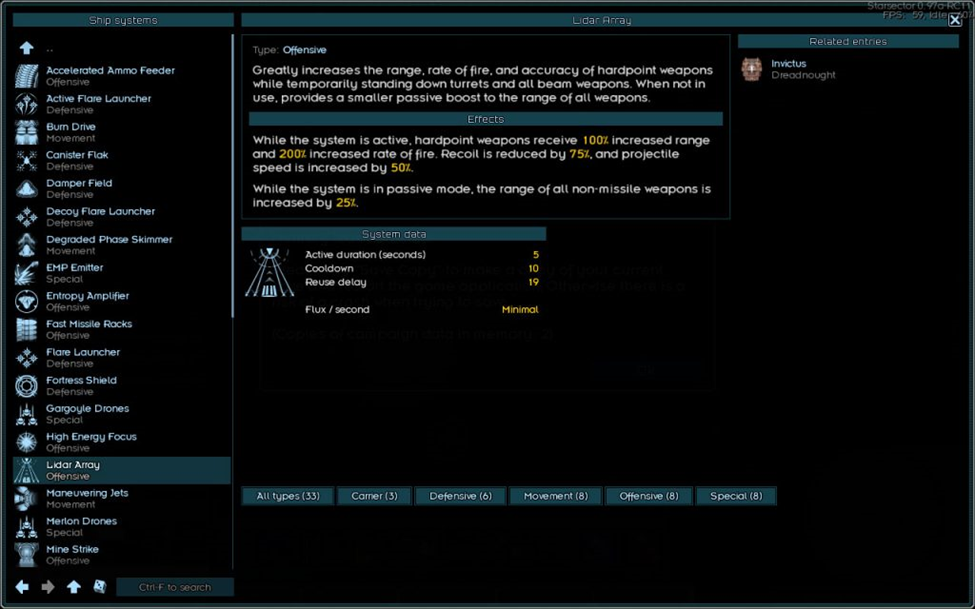The width and height of the screenshot is (975, 609).
Task: Select Maneuvering Jets from the list
Action: (87, 493)
